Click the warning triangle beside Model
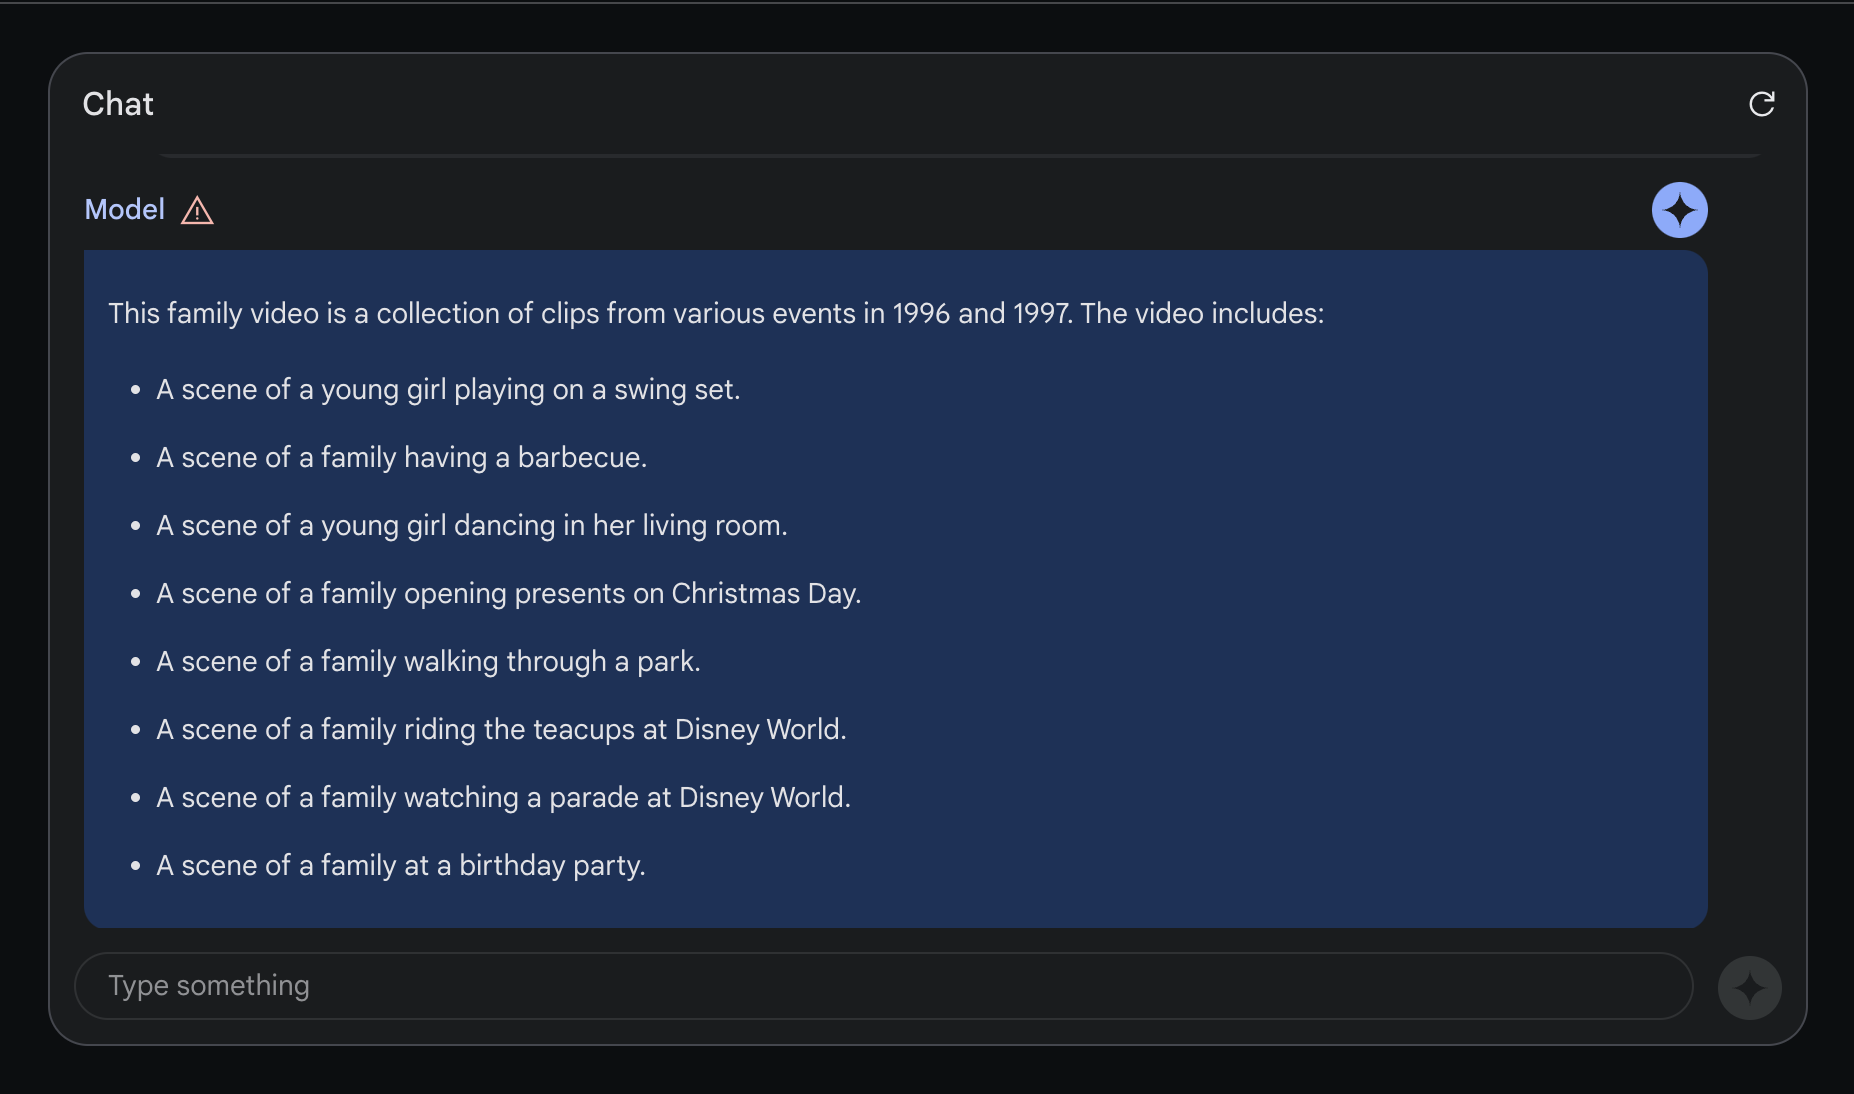 click(x=197, y=211)
